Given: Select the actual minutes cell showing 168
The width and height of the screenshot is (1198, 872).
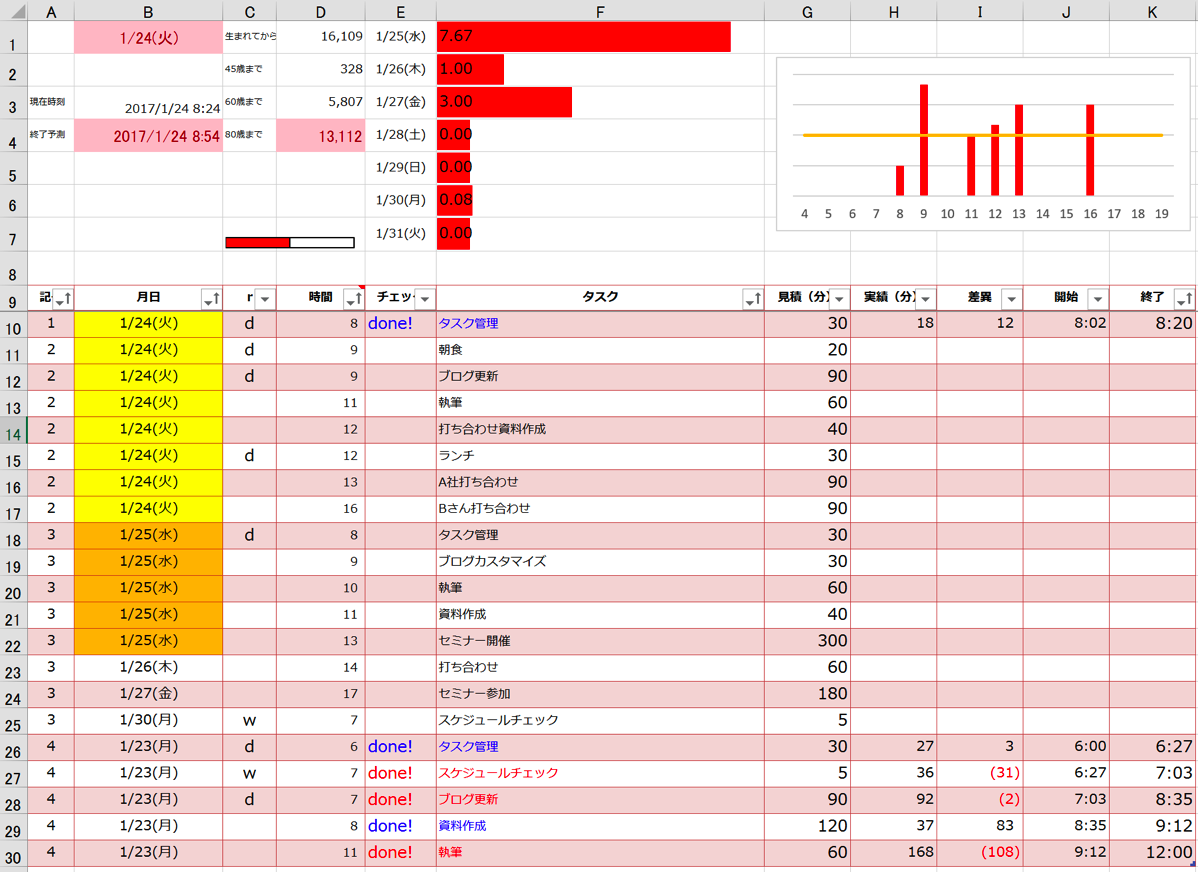Looking at the screenshot, I should click(894, 853).
